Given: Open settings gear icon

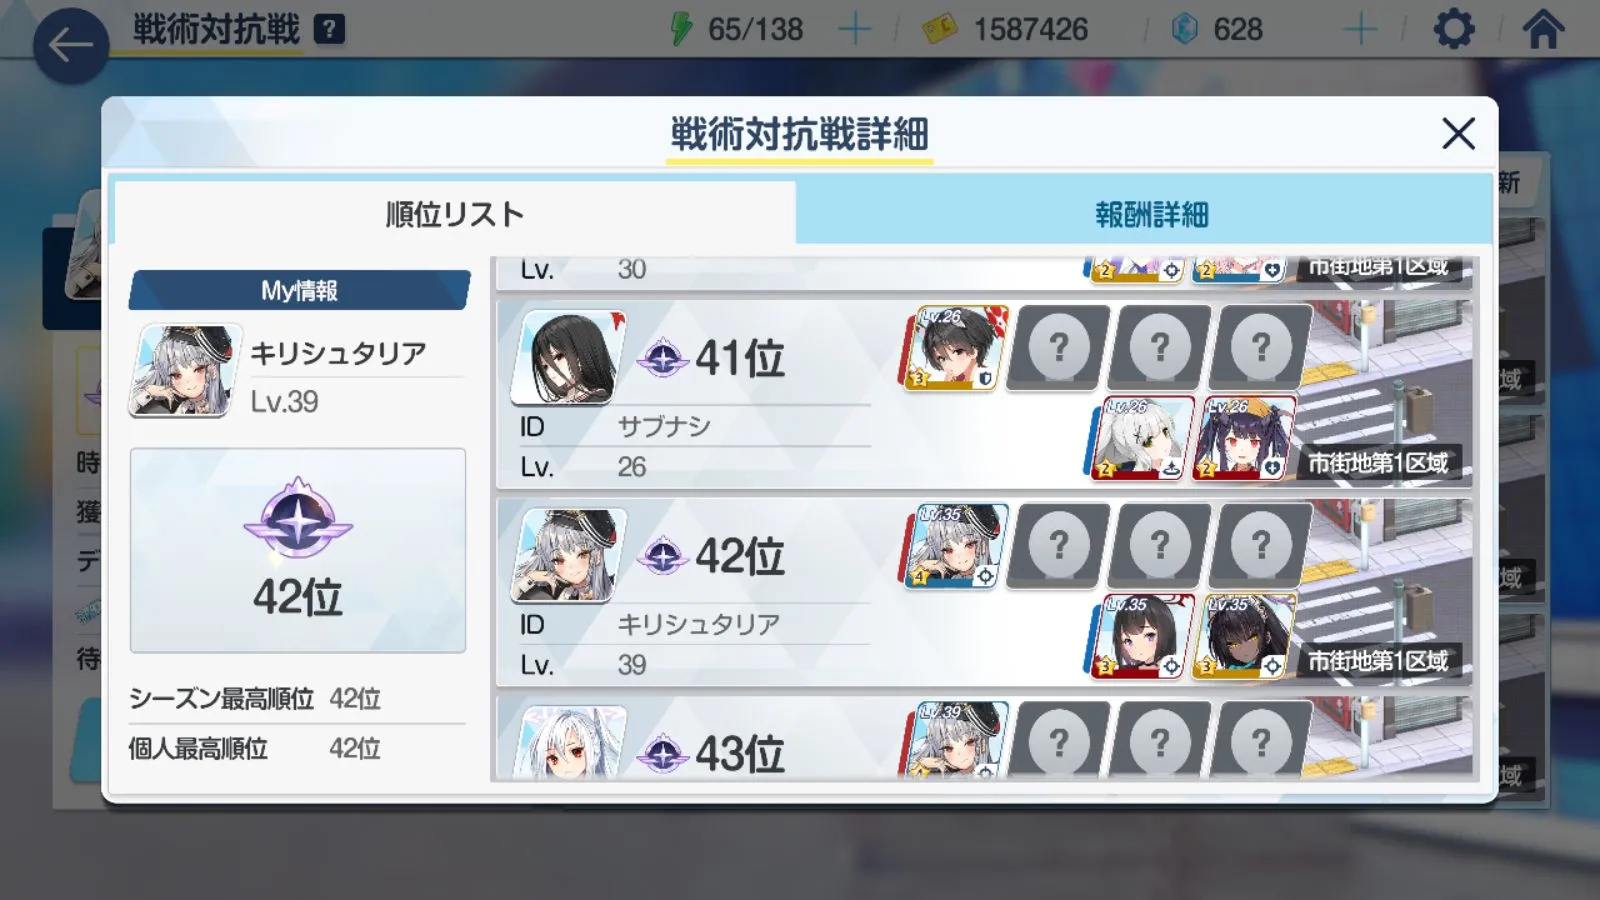Looking at the screenshot, I should click(1454, 29).
